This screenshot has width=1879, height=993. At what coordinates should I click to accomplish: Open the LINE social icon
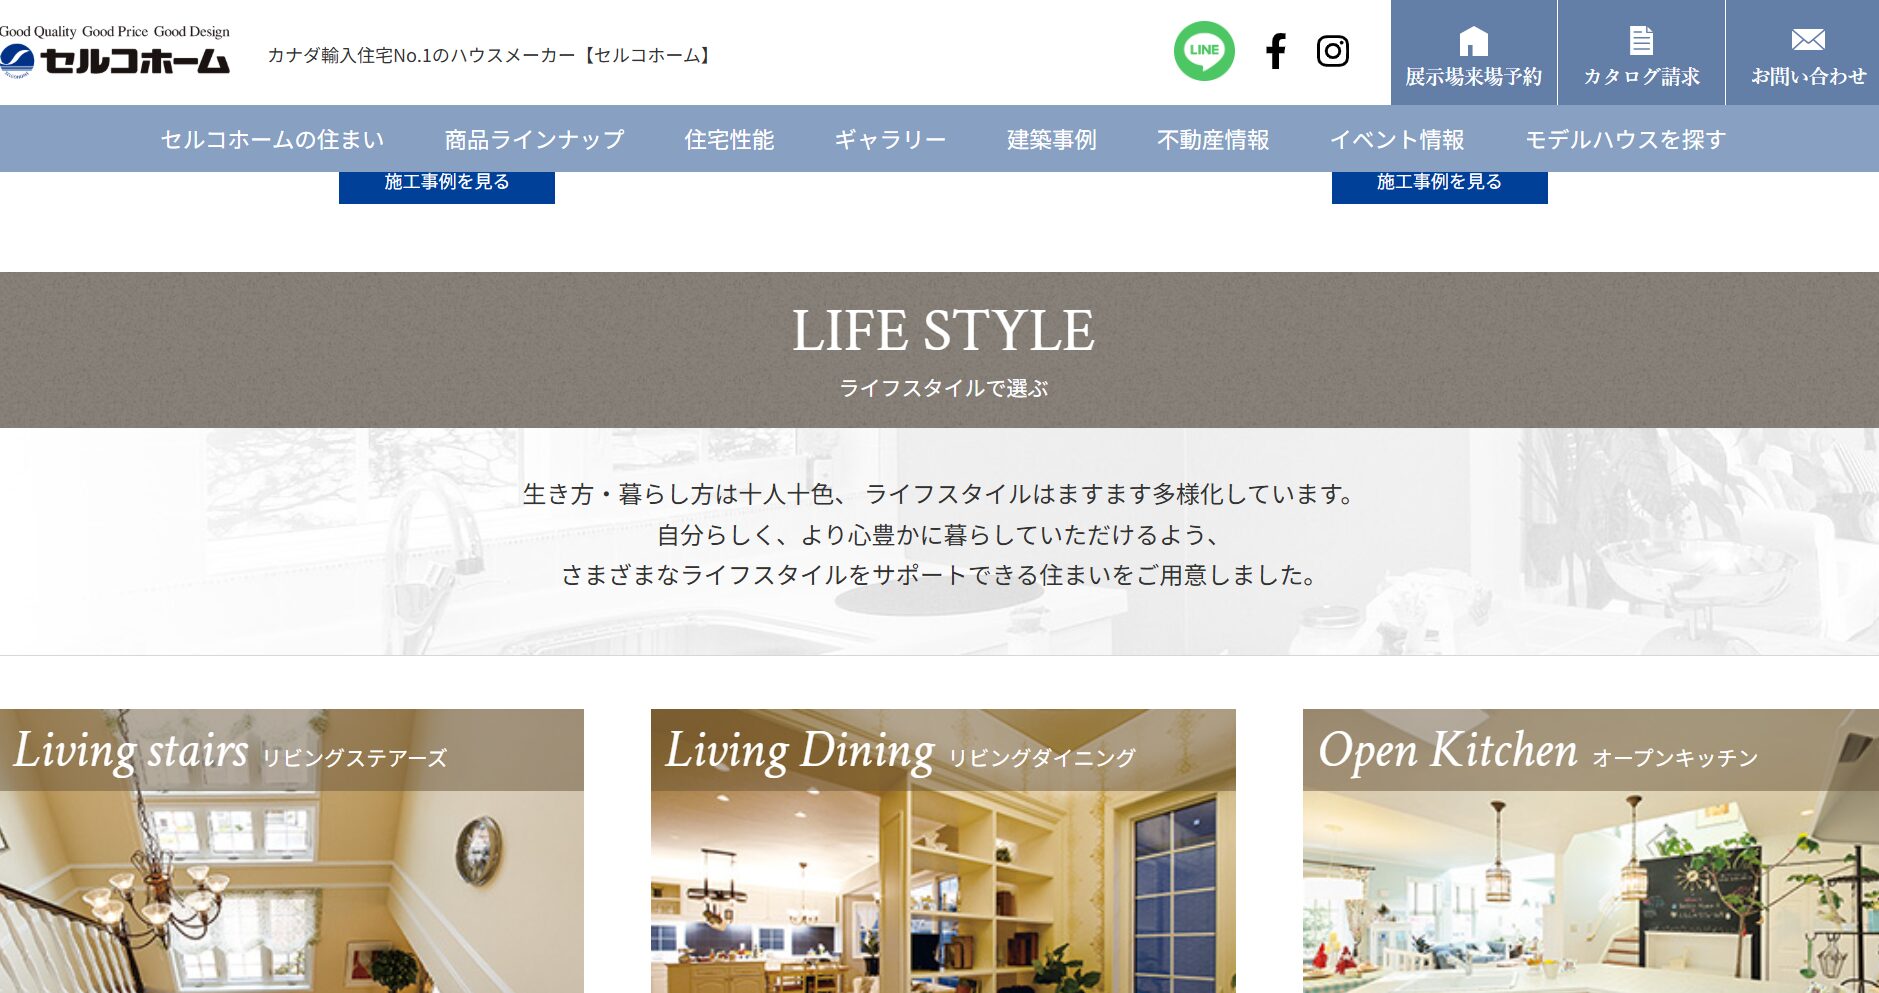coord(1204,51)
